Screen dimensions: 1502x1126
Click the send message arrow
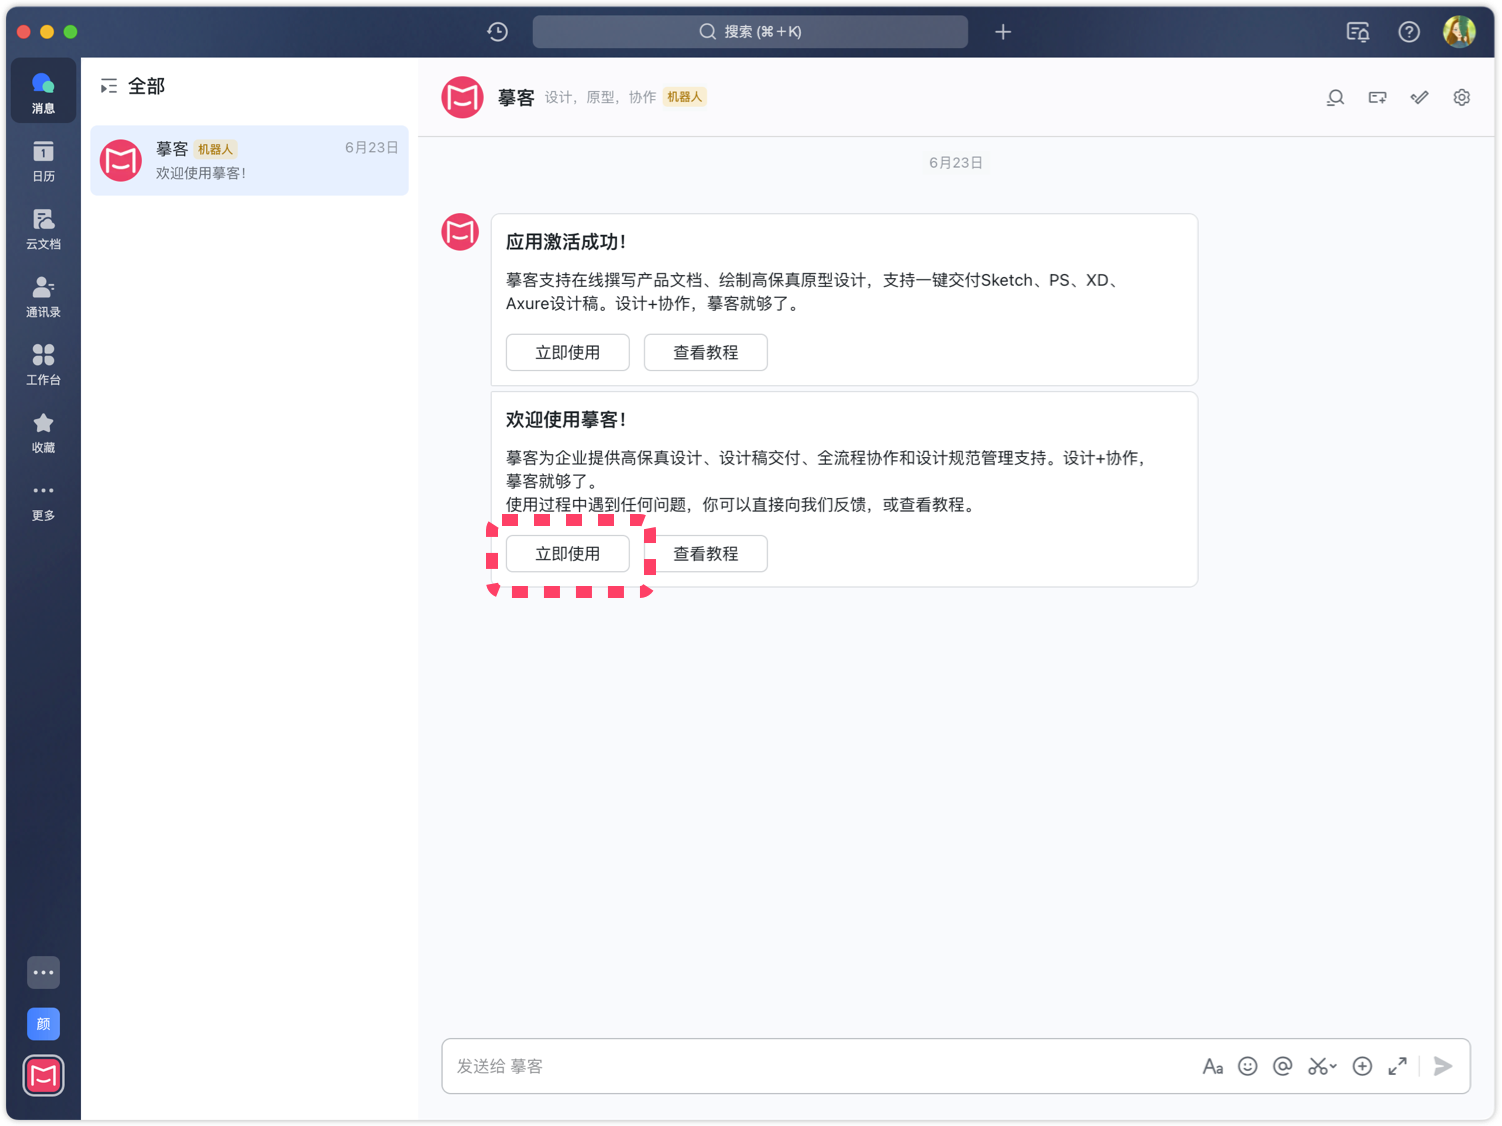[x=1443, y=1066]
